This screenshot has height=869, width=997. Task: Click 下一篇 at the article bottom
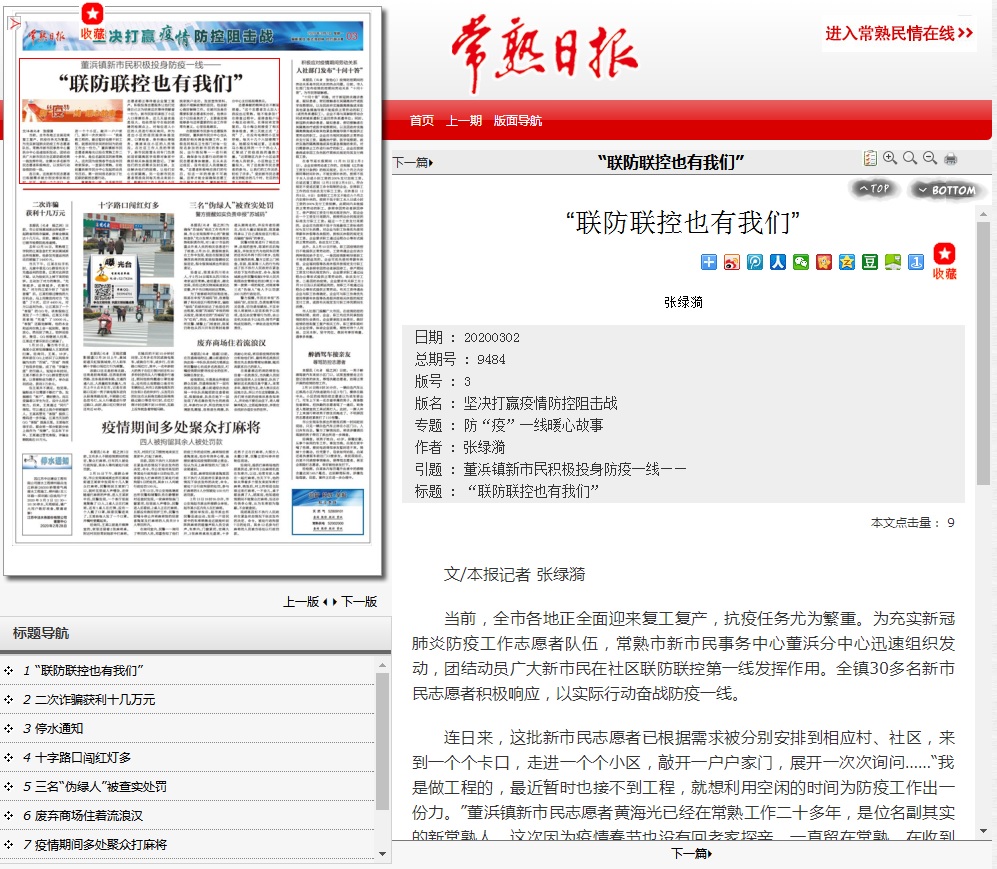pos(692,853)
